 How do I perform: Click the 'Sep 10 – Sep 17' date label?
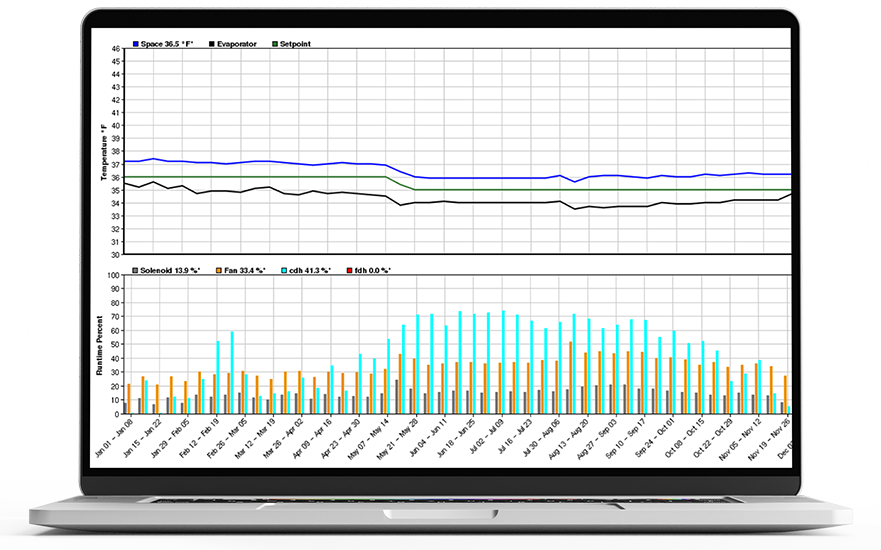pos(626,438)
